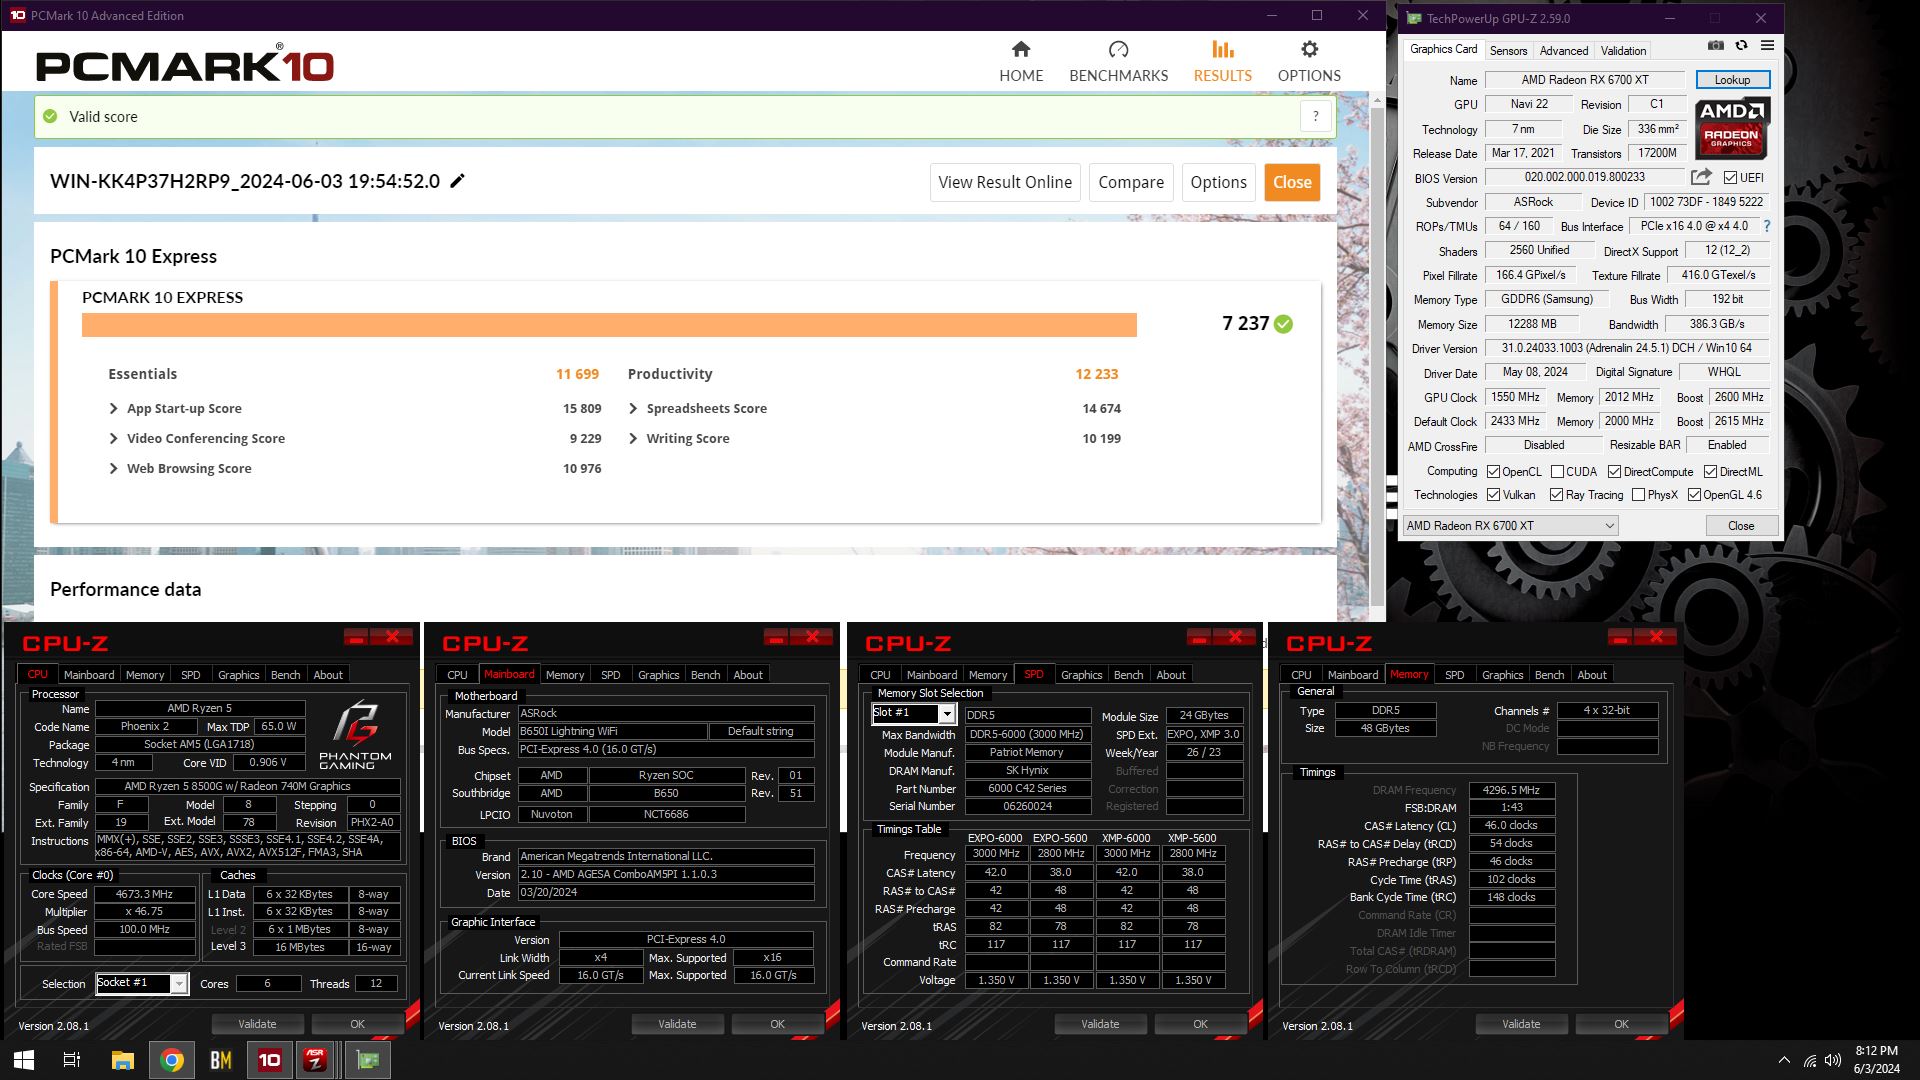The height and width of the screenshot is (1080, 1920).
Task: Switch to GPU-Z Validation tab
Action: [1623, 50]
